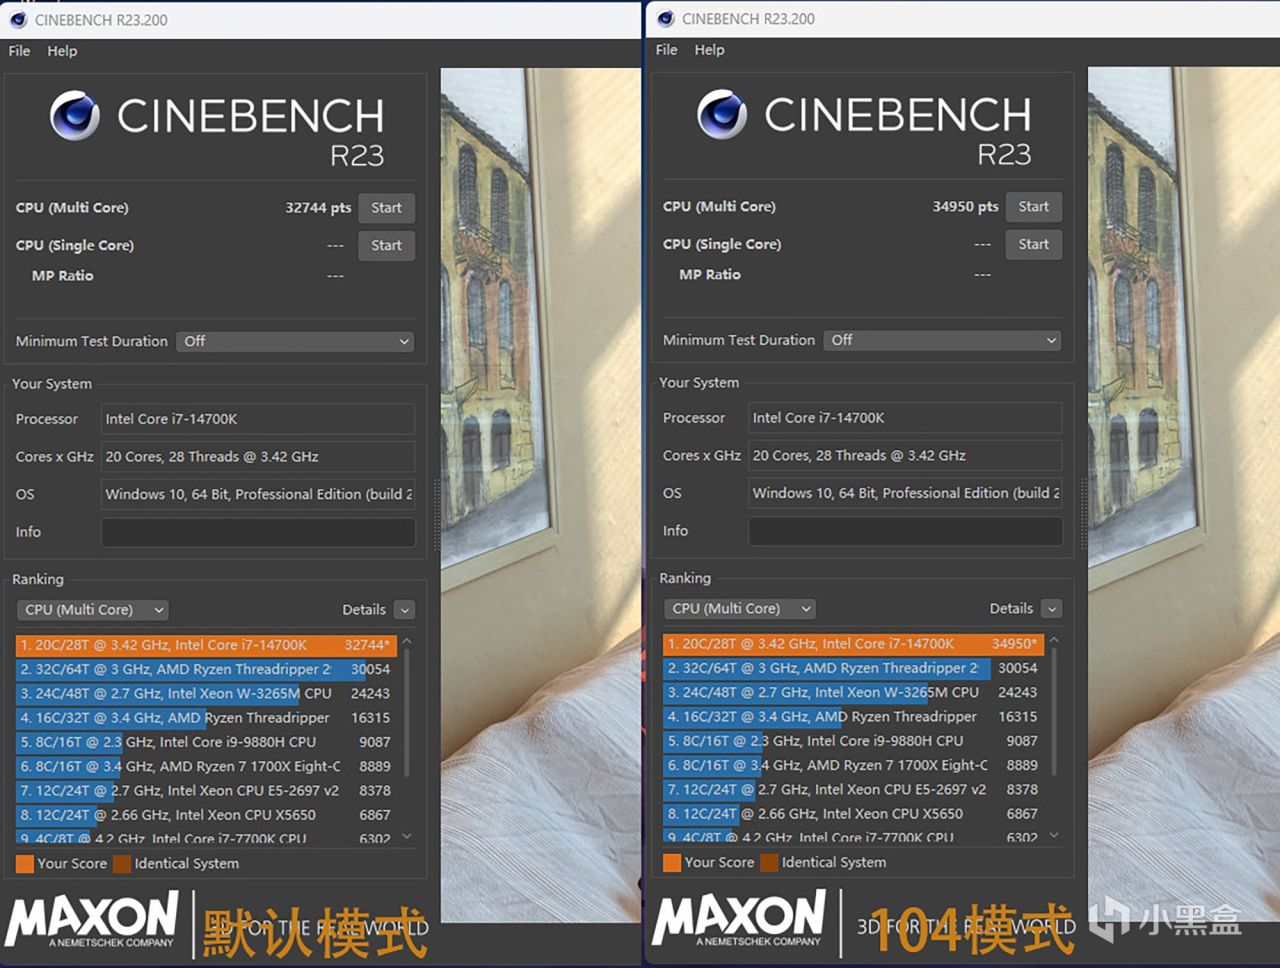This screenshot has height=968, width=1280.
Task: Click the orange Your Score swatch in left window
Action: [x=25, y=864]
